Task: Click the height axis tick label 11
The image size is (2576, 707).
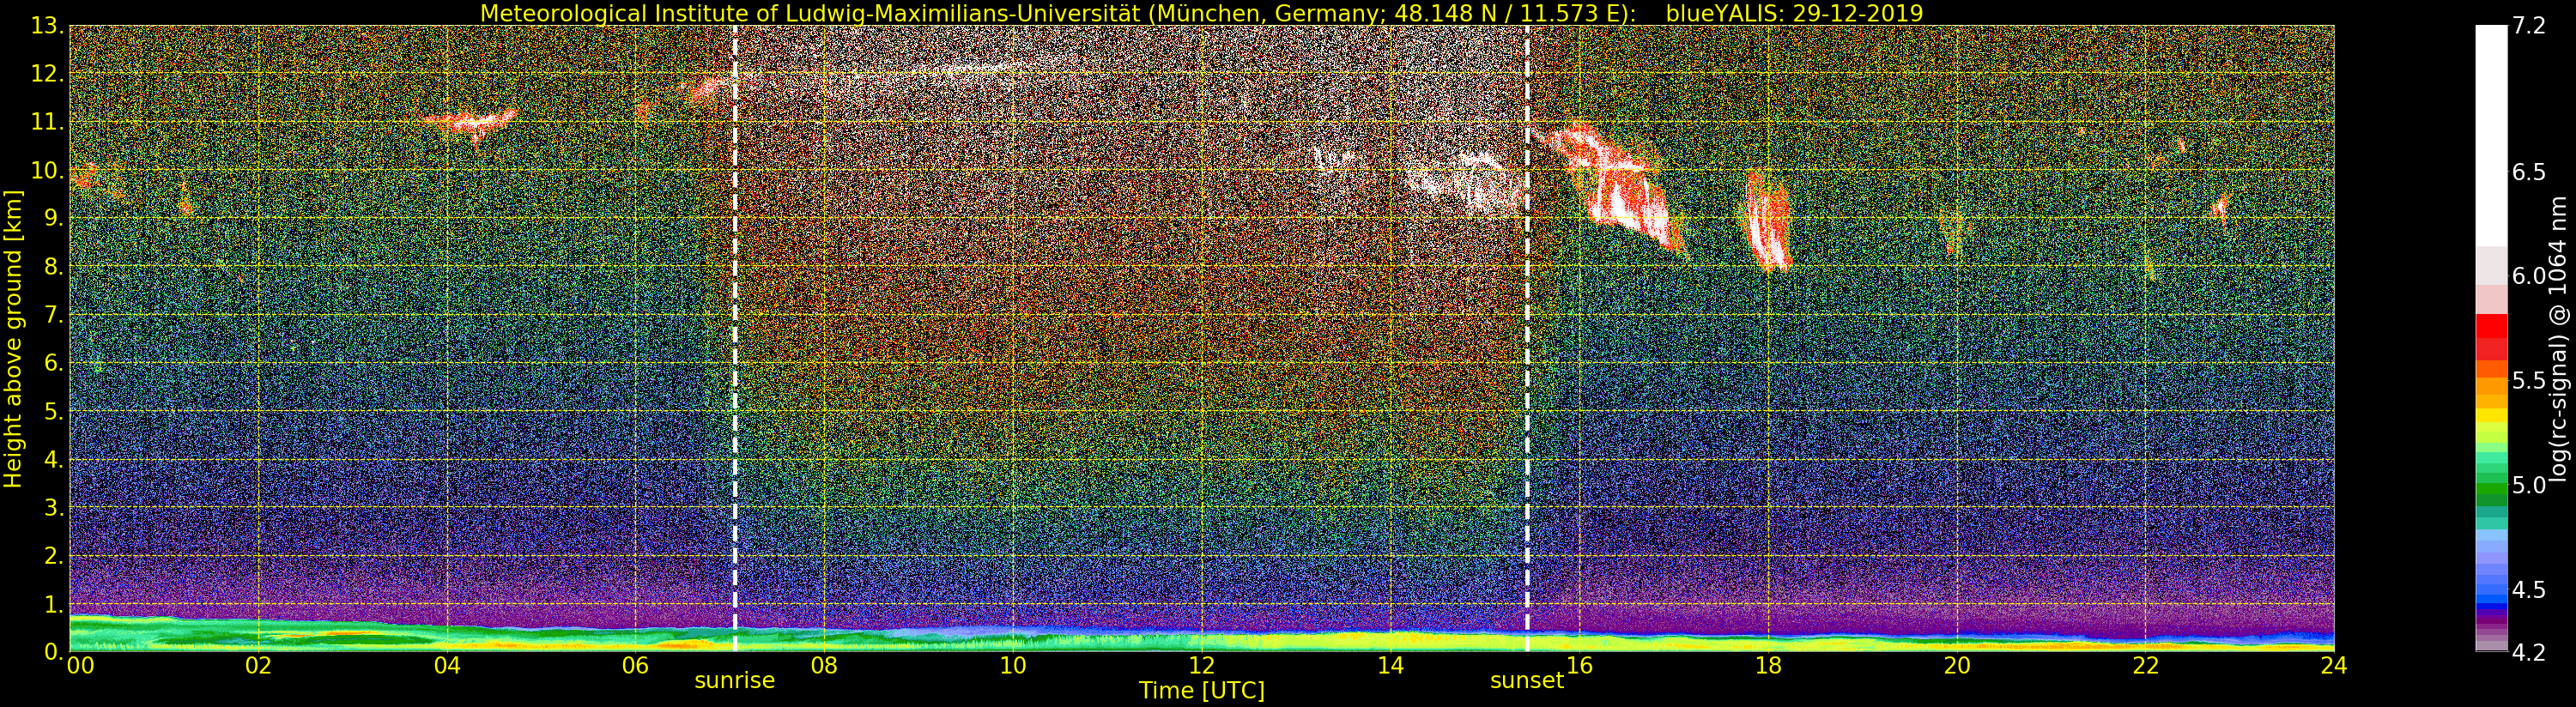Action: click(47, 123)
